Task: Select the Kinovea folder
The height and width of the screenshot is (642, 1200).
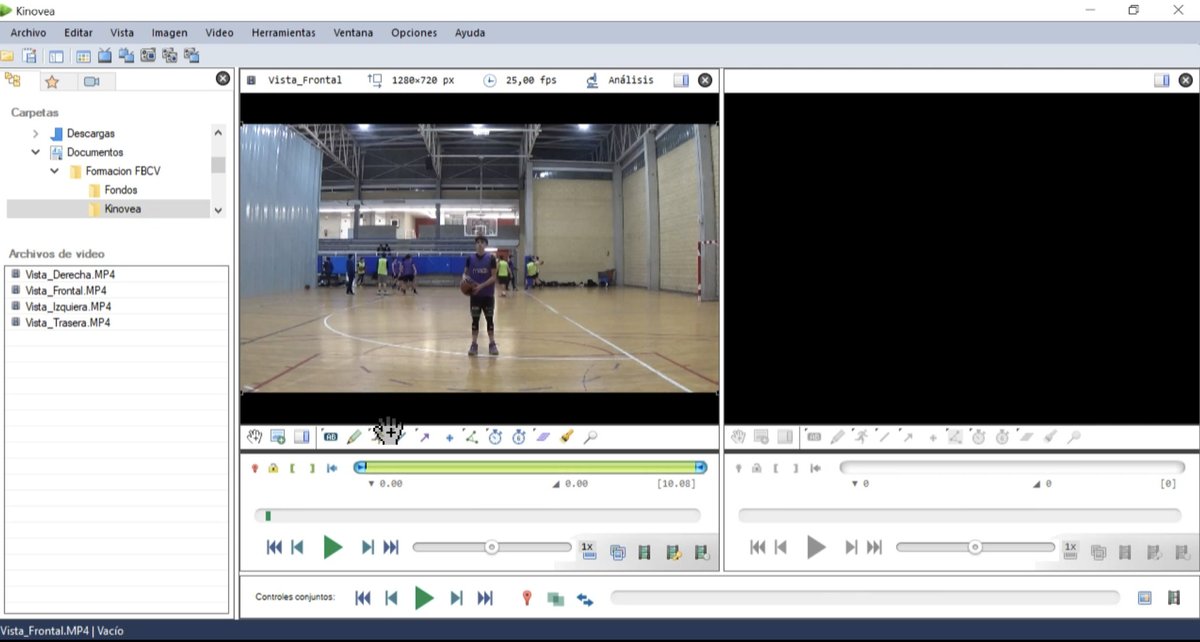Action: 122,209
